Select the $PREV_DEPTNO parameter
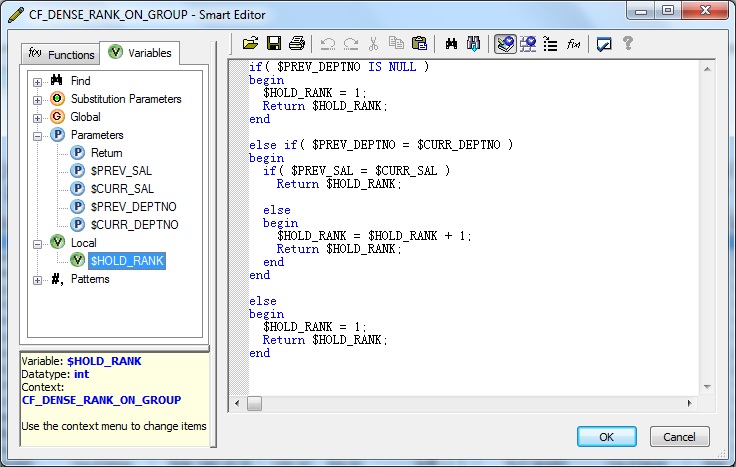The image size is (736, 467). click(133, 207)
